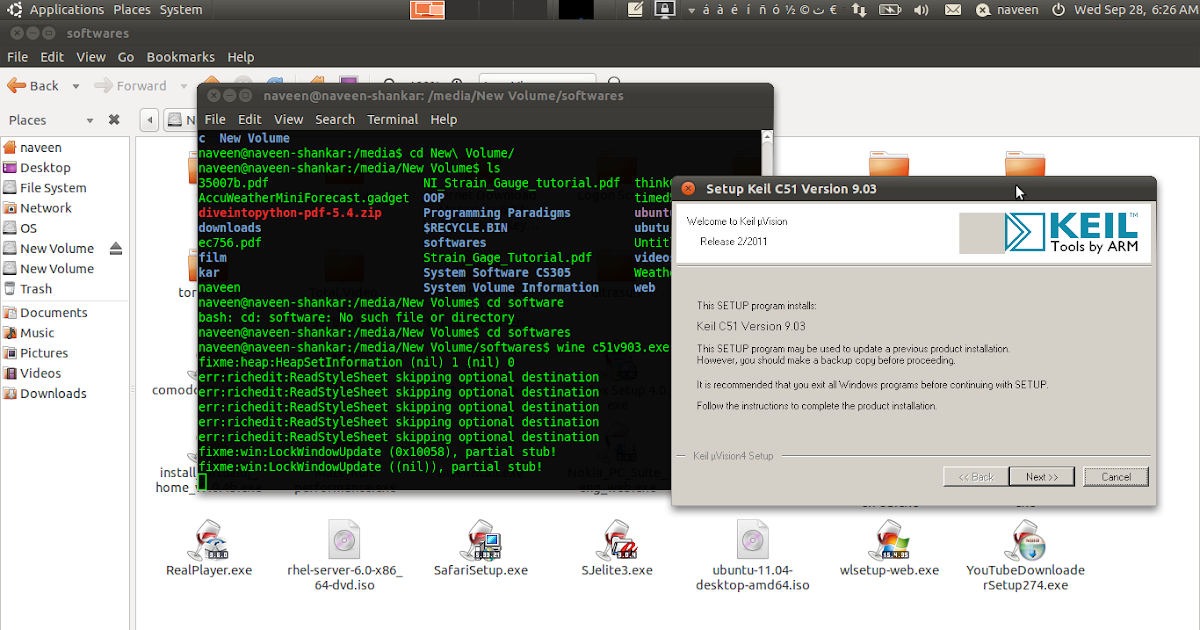1200x630 pixels.
Task: Insert the © character from panel palette
Action: click(x=802, y=10)
